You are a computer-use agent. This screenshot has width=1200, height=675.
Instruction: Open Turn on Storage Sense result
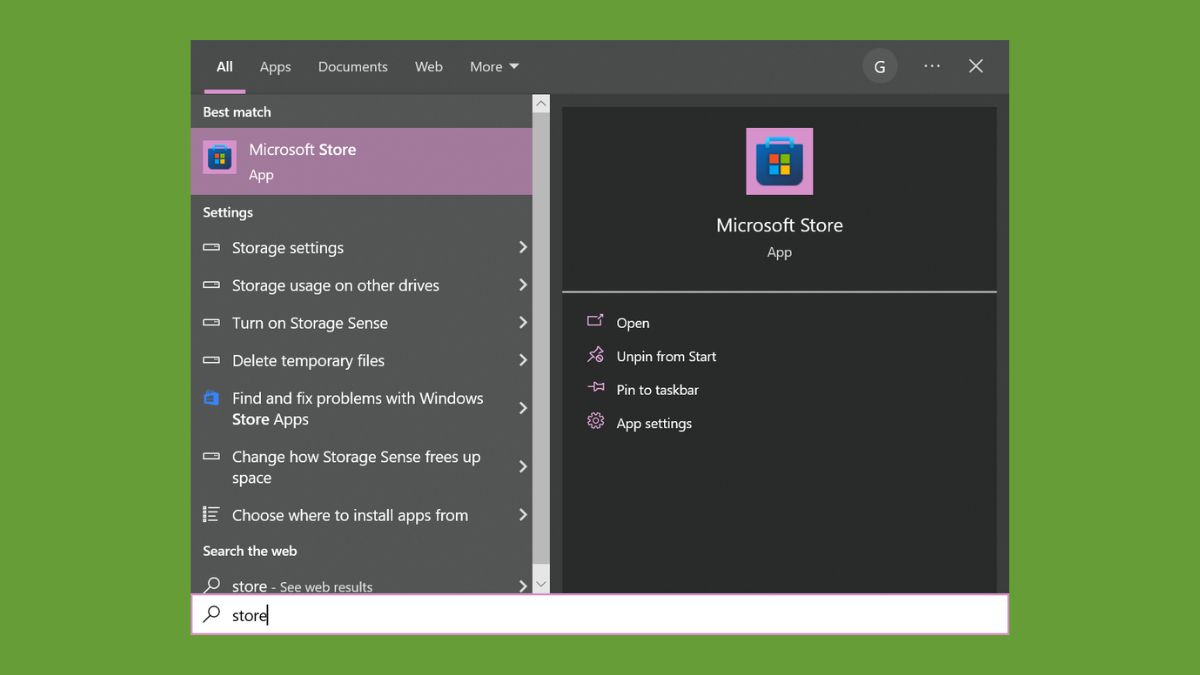point(361,323)
